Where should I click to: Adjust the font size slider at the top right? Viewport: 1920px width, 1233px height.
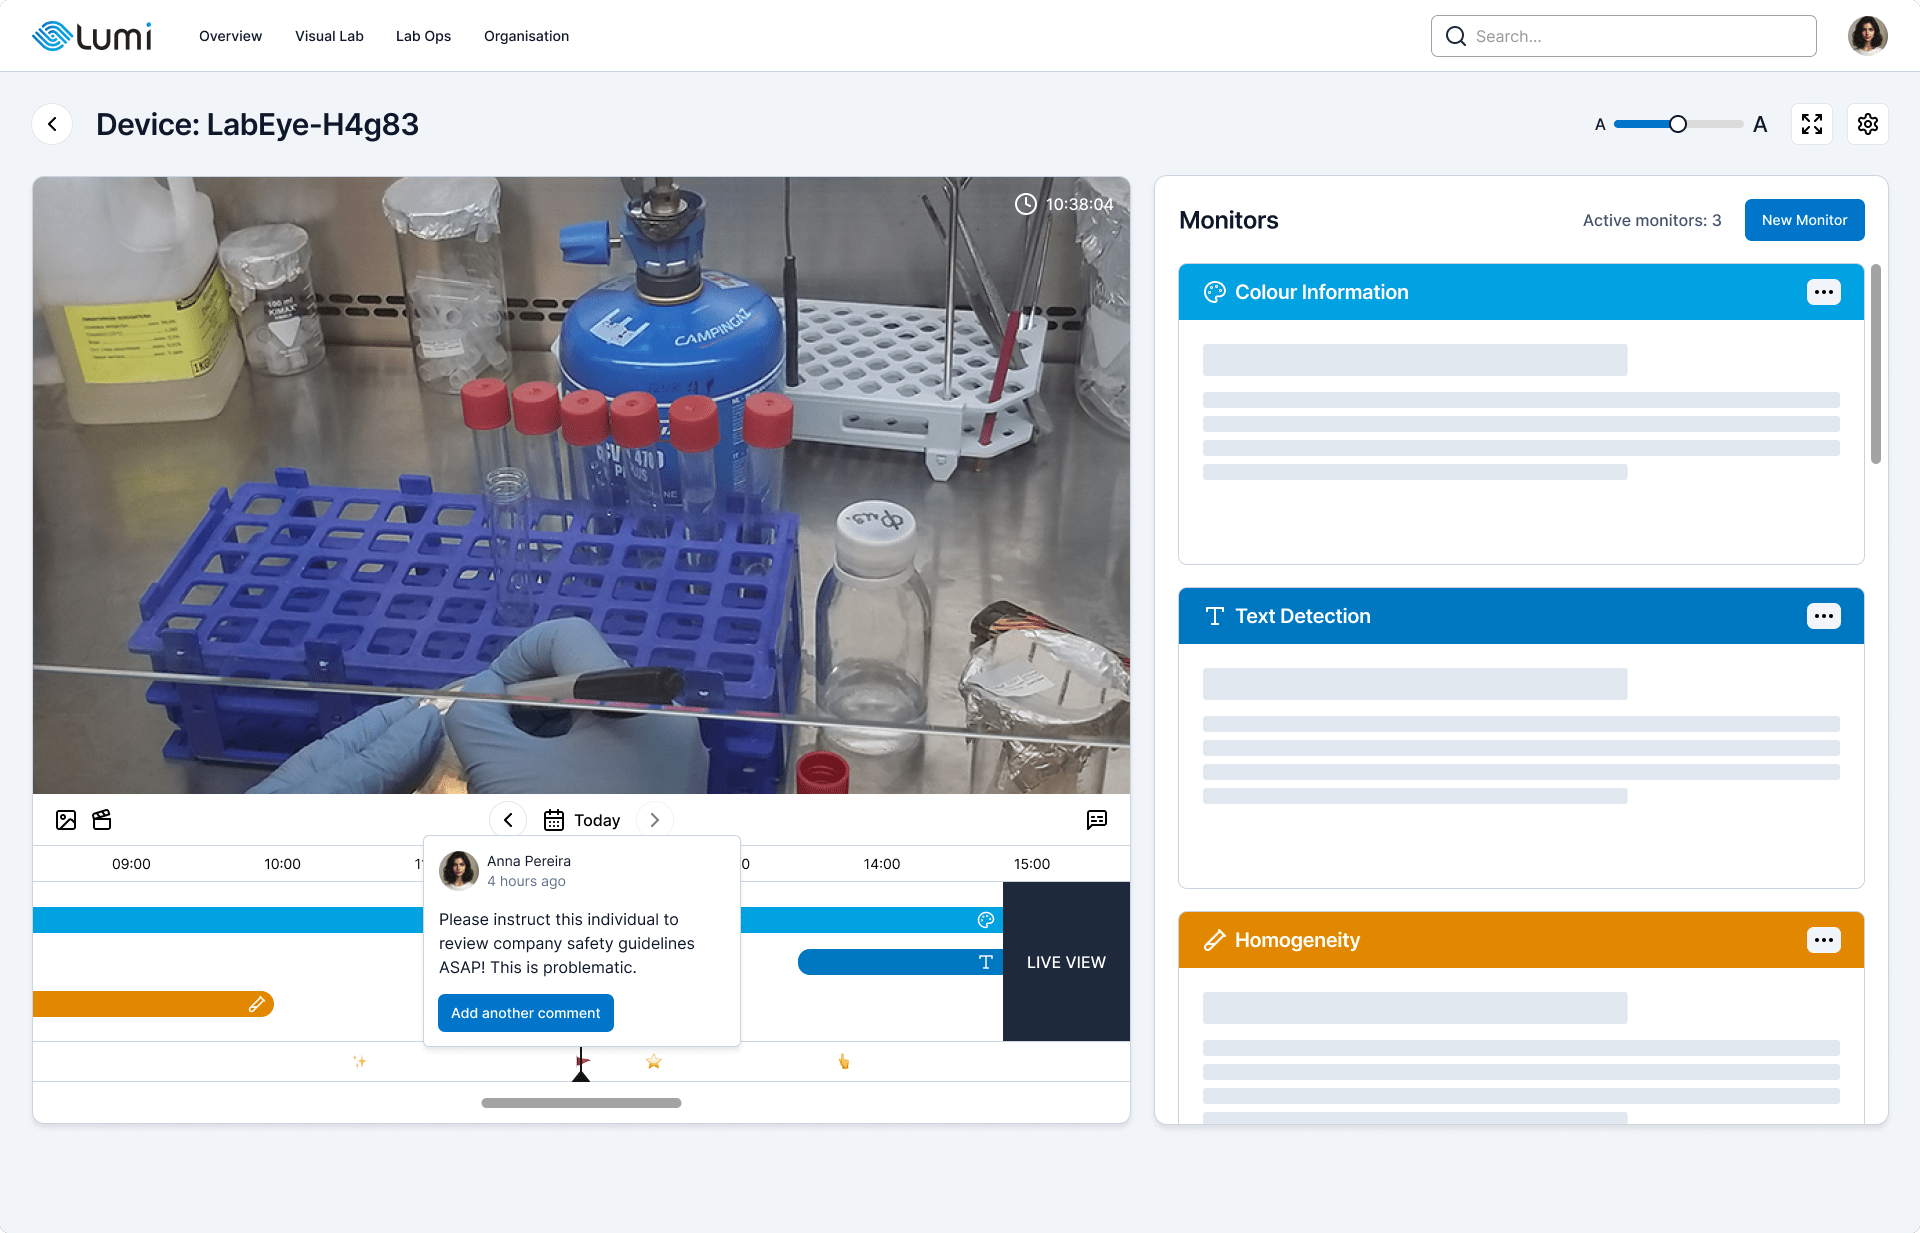pyautogui.click(x=1678, y=124)
